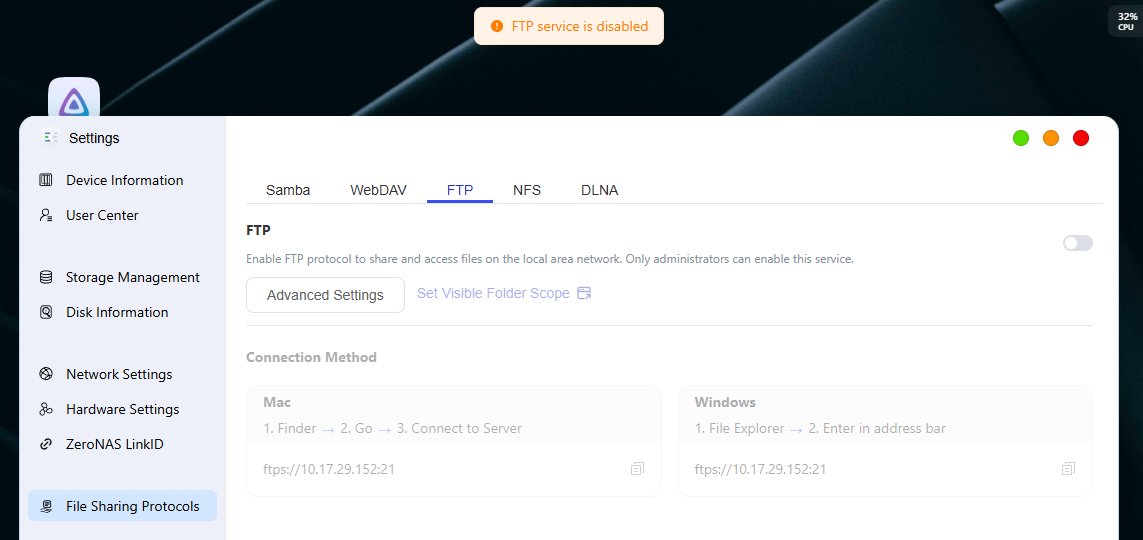Click the Storage Management database icon
Screen dimensions: 1143x540
46,277
